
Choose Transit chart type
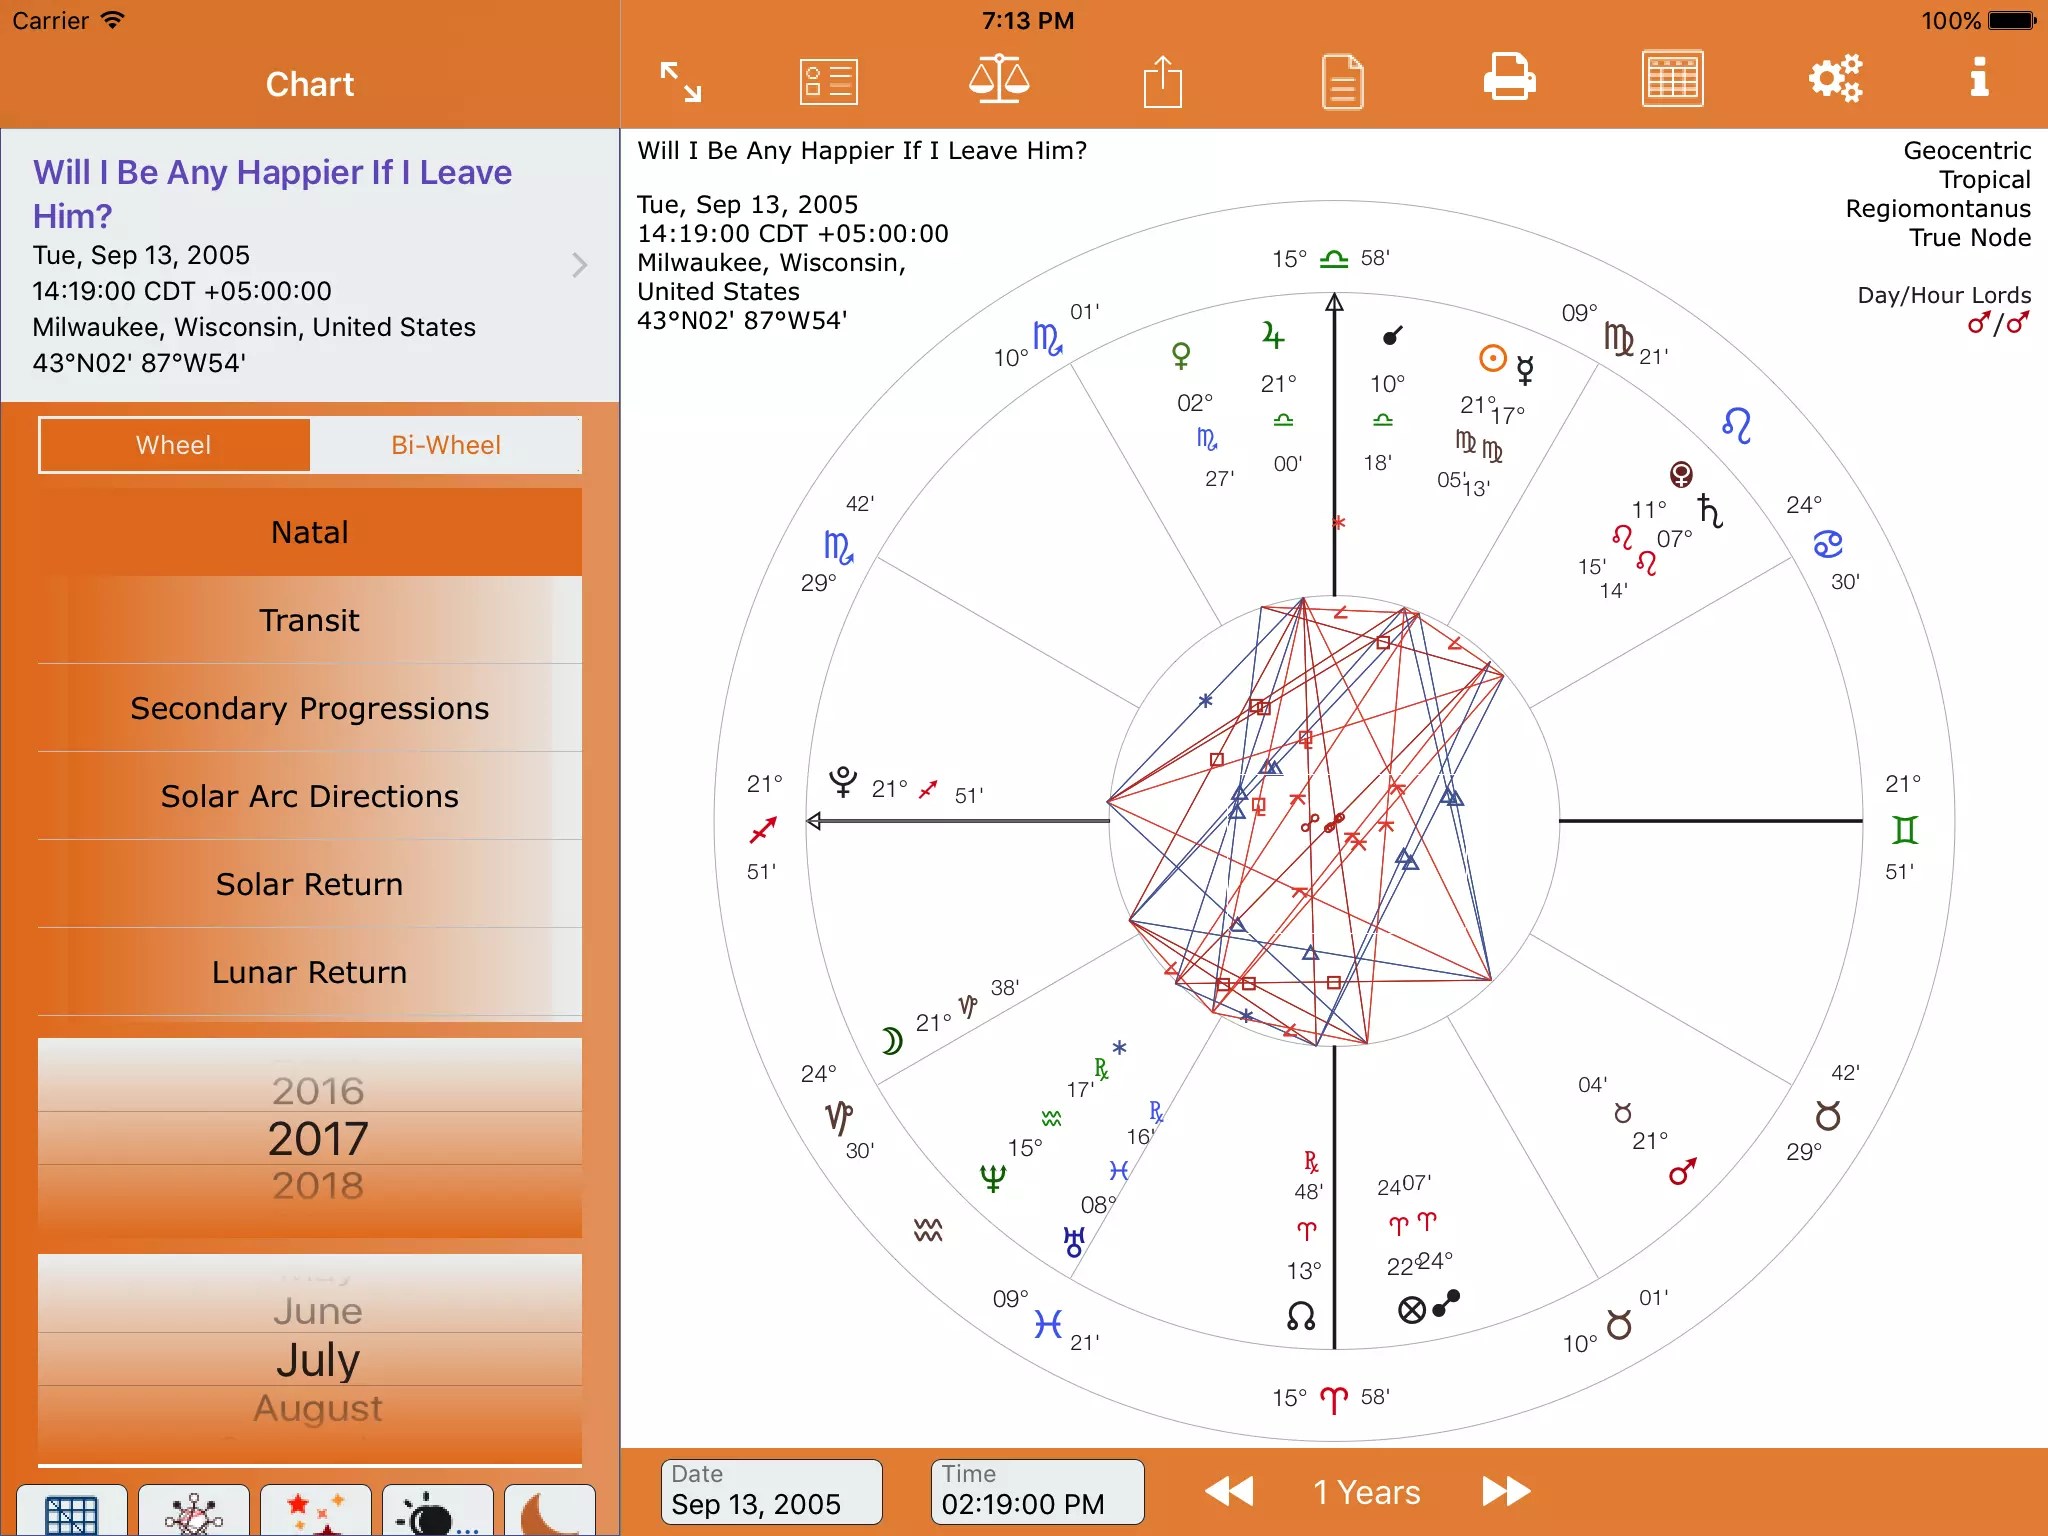(x=310, y=620)
